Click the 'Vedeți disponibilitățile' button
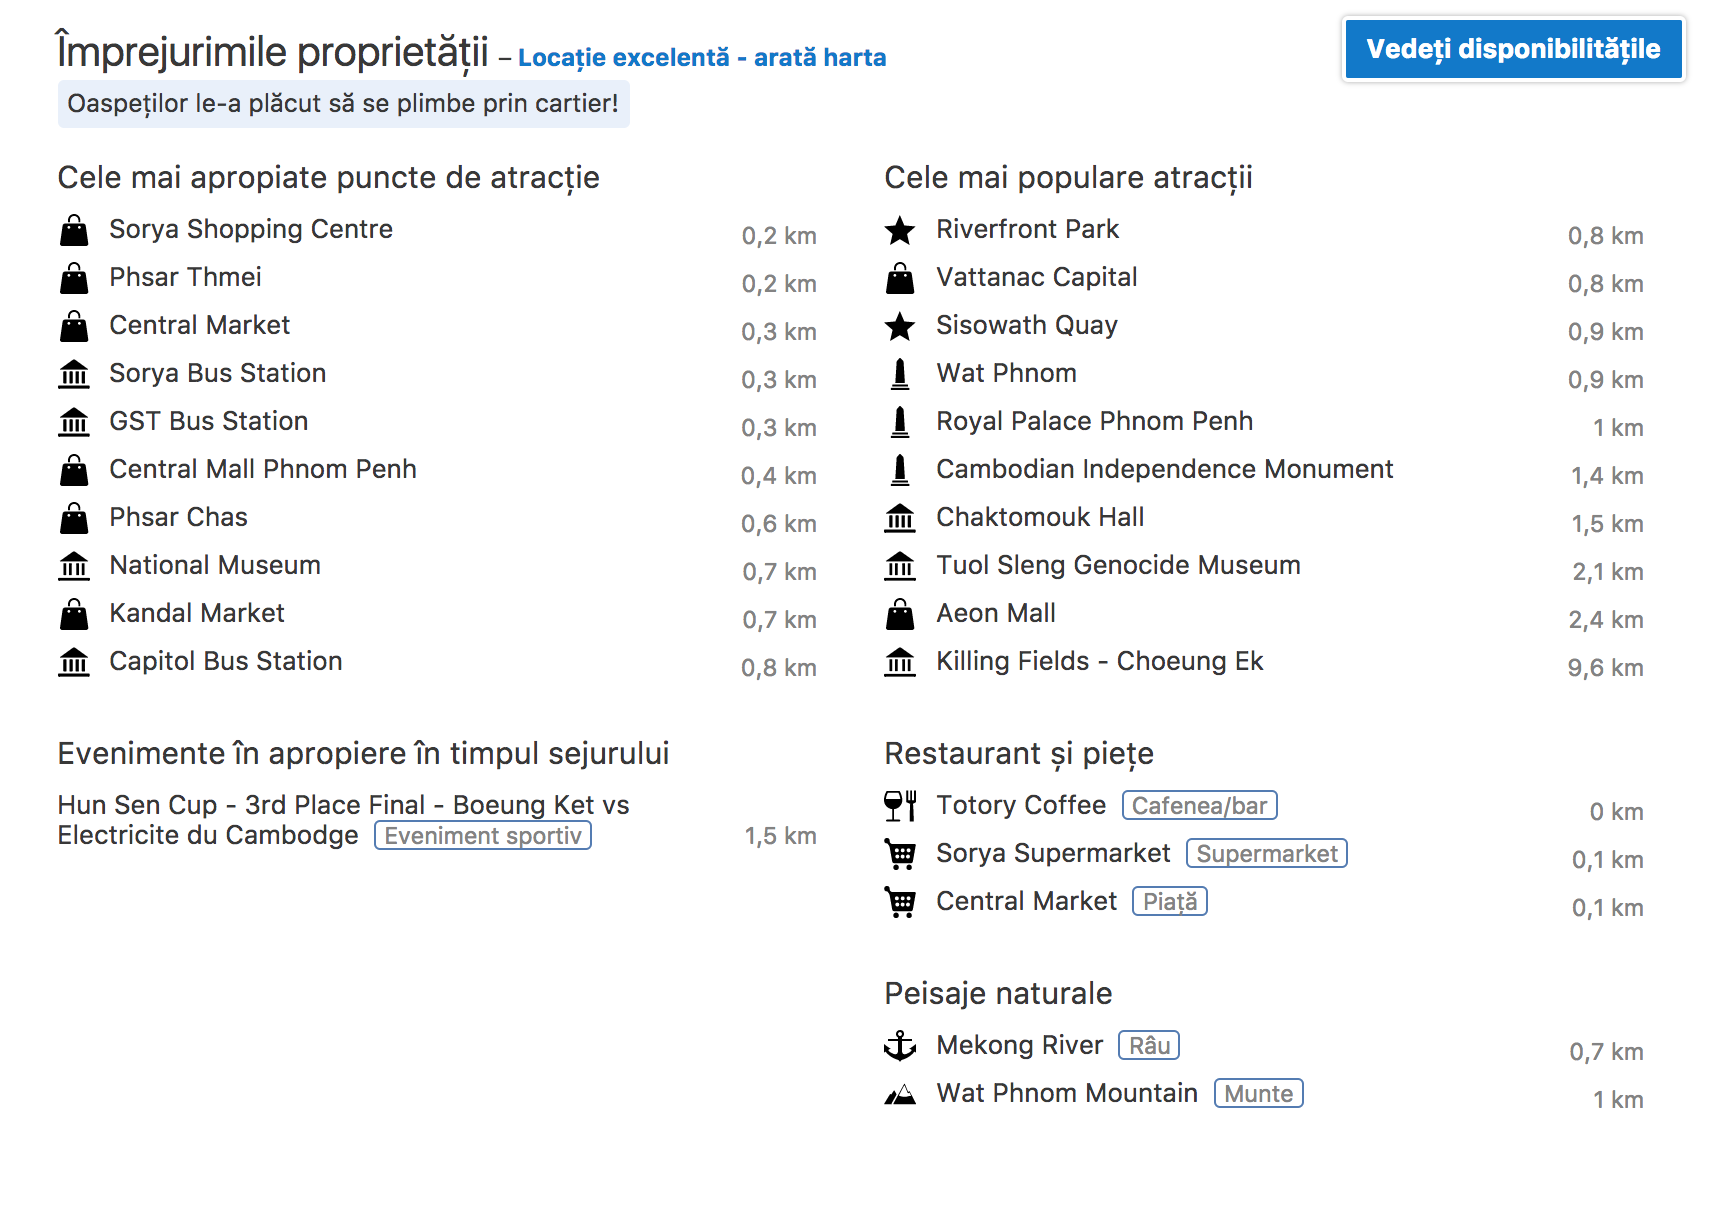This screenshot has height=1206, width=1726. (1512, 49)
